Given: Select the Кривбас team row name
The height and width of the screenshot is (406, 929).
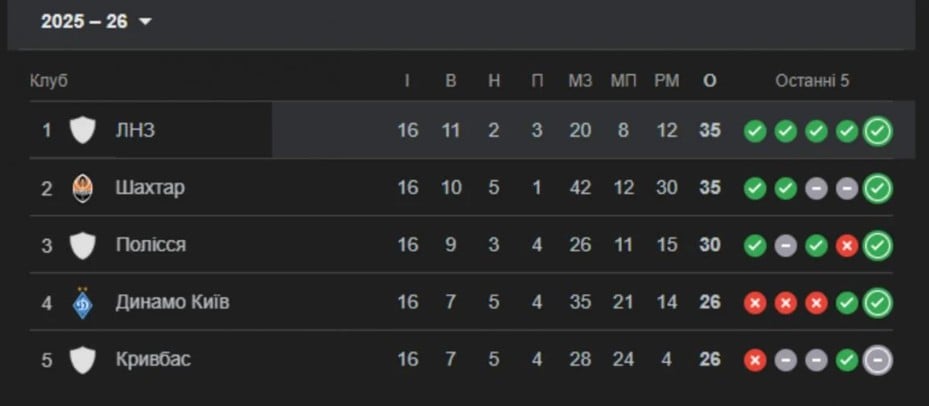Looking at the screenshot, I should [152, 360].
